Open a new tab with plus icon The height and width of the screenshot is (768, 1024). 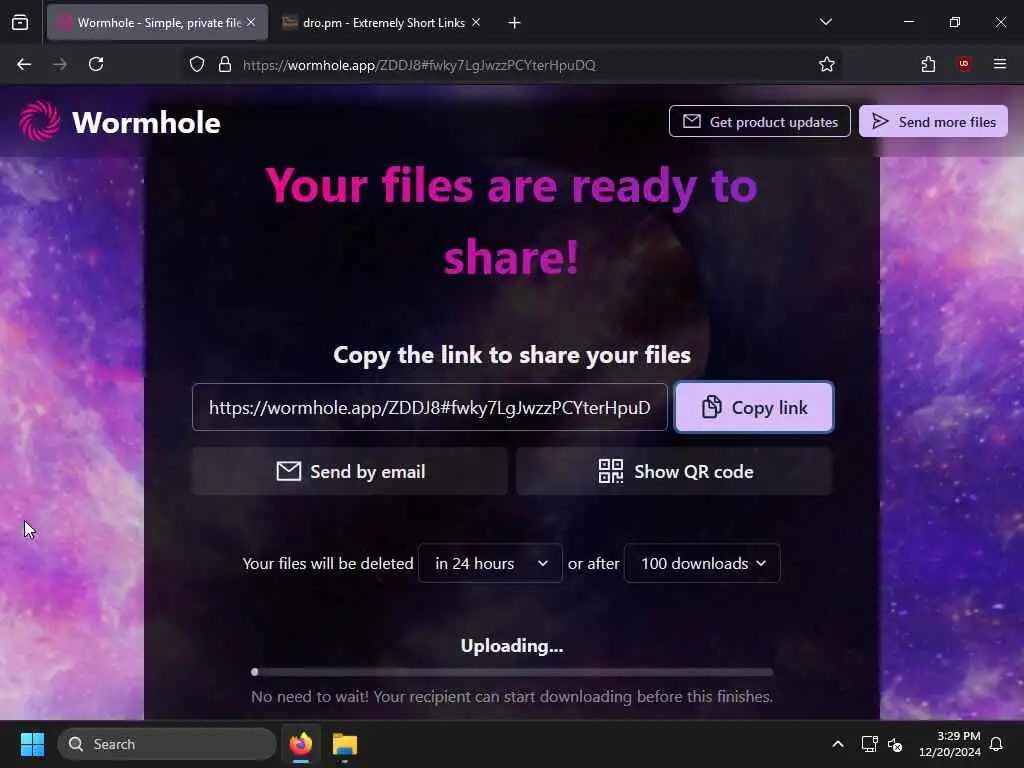coord(515,23)
